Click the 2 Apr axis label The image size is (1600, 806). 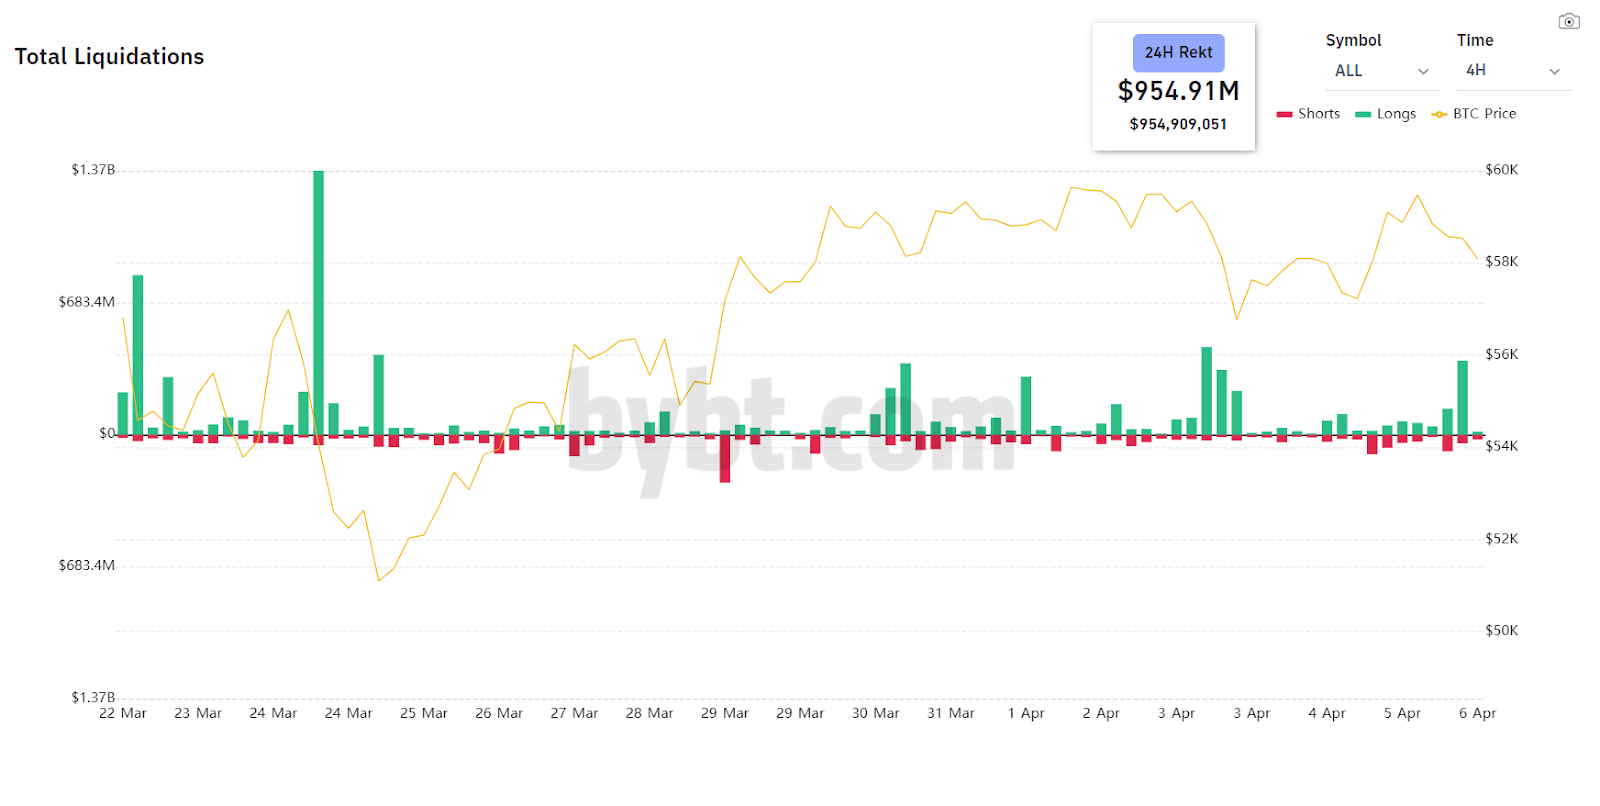pyautogui.click(x=1101, y=713)
